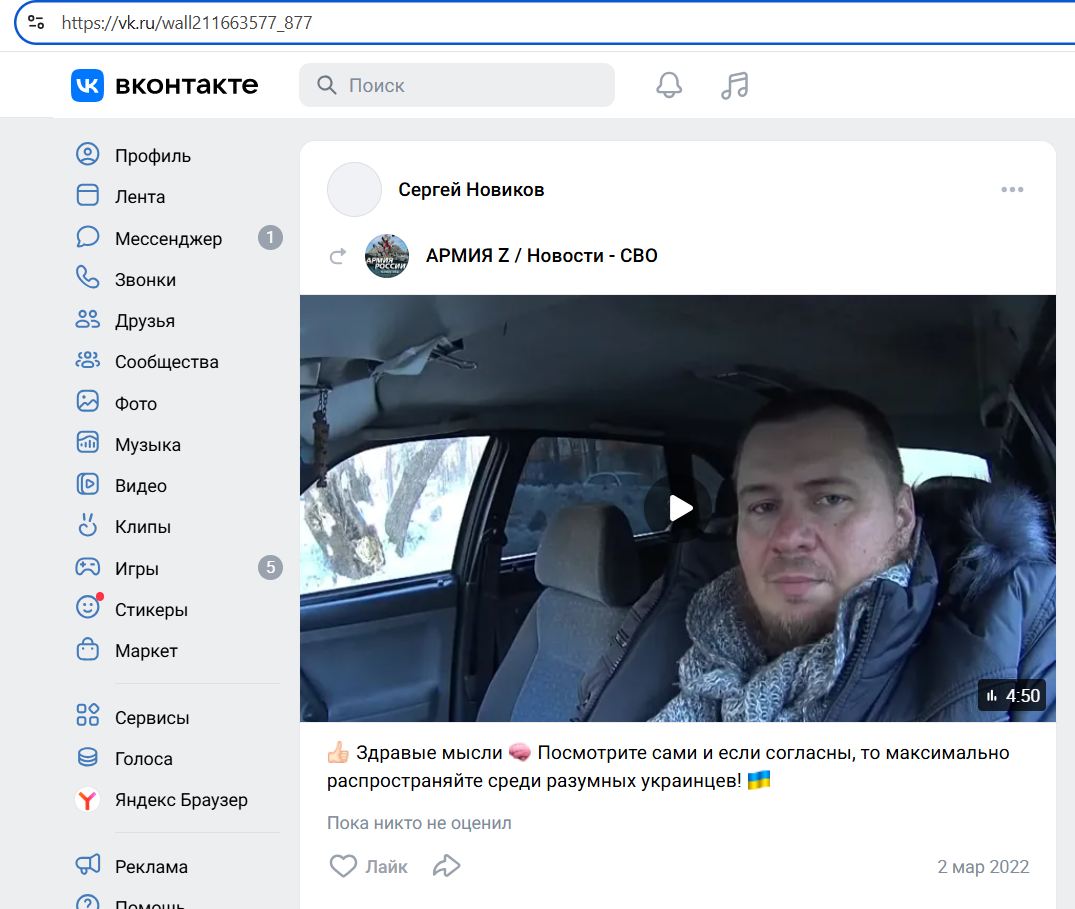This screenshot has height=909, width=1075.
Task: Click the Сообщества group icon
Action: tap(88, 360)
